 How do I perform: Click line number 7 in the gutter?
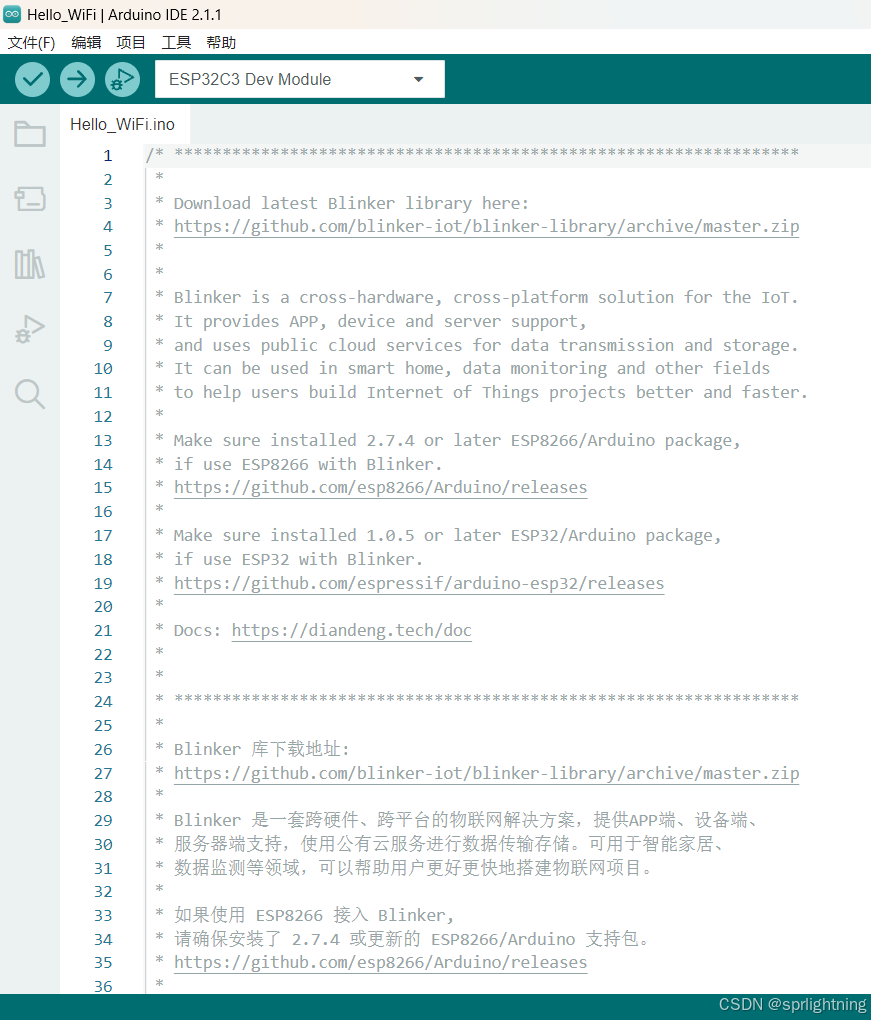click(107, 298)
